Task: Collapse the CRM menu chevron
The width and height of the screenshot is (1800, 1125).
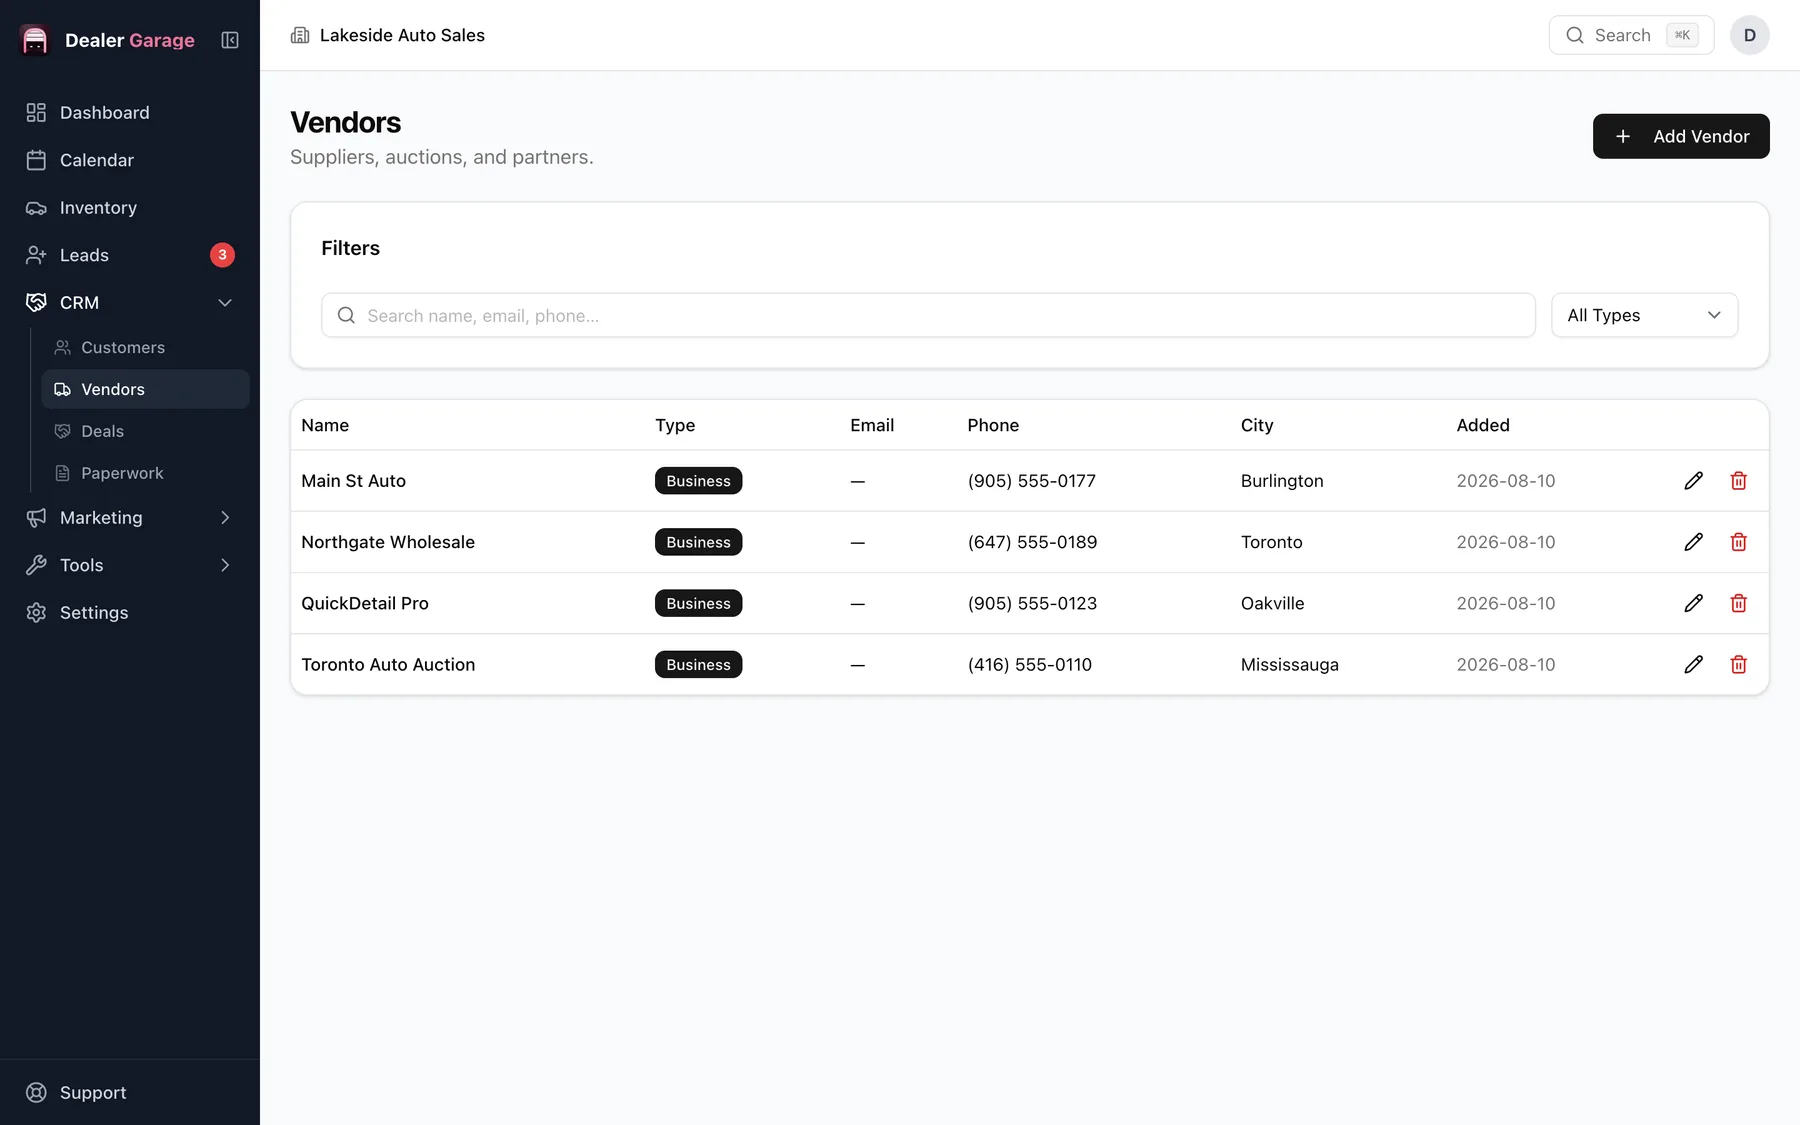Action: click(x=225, y=303)
